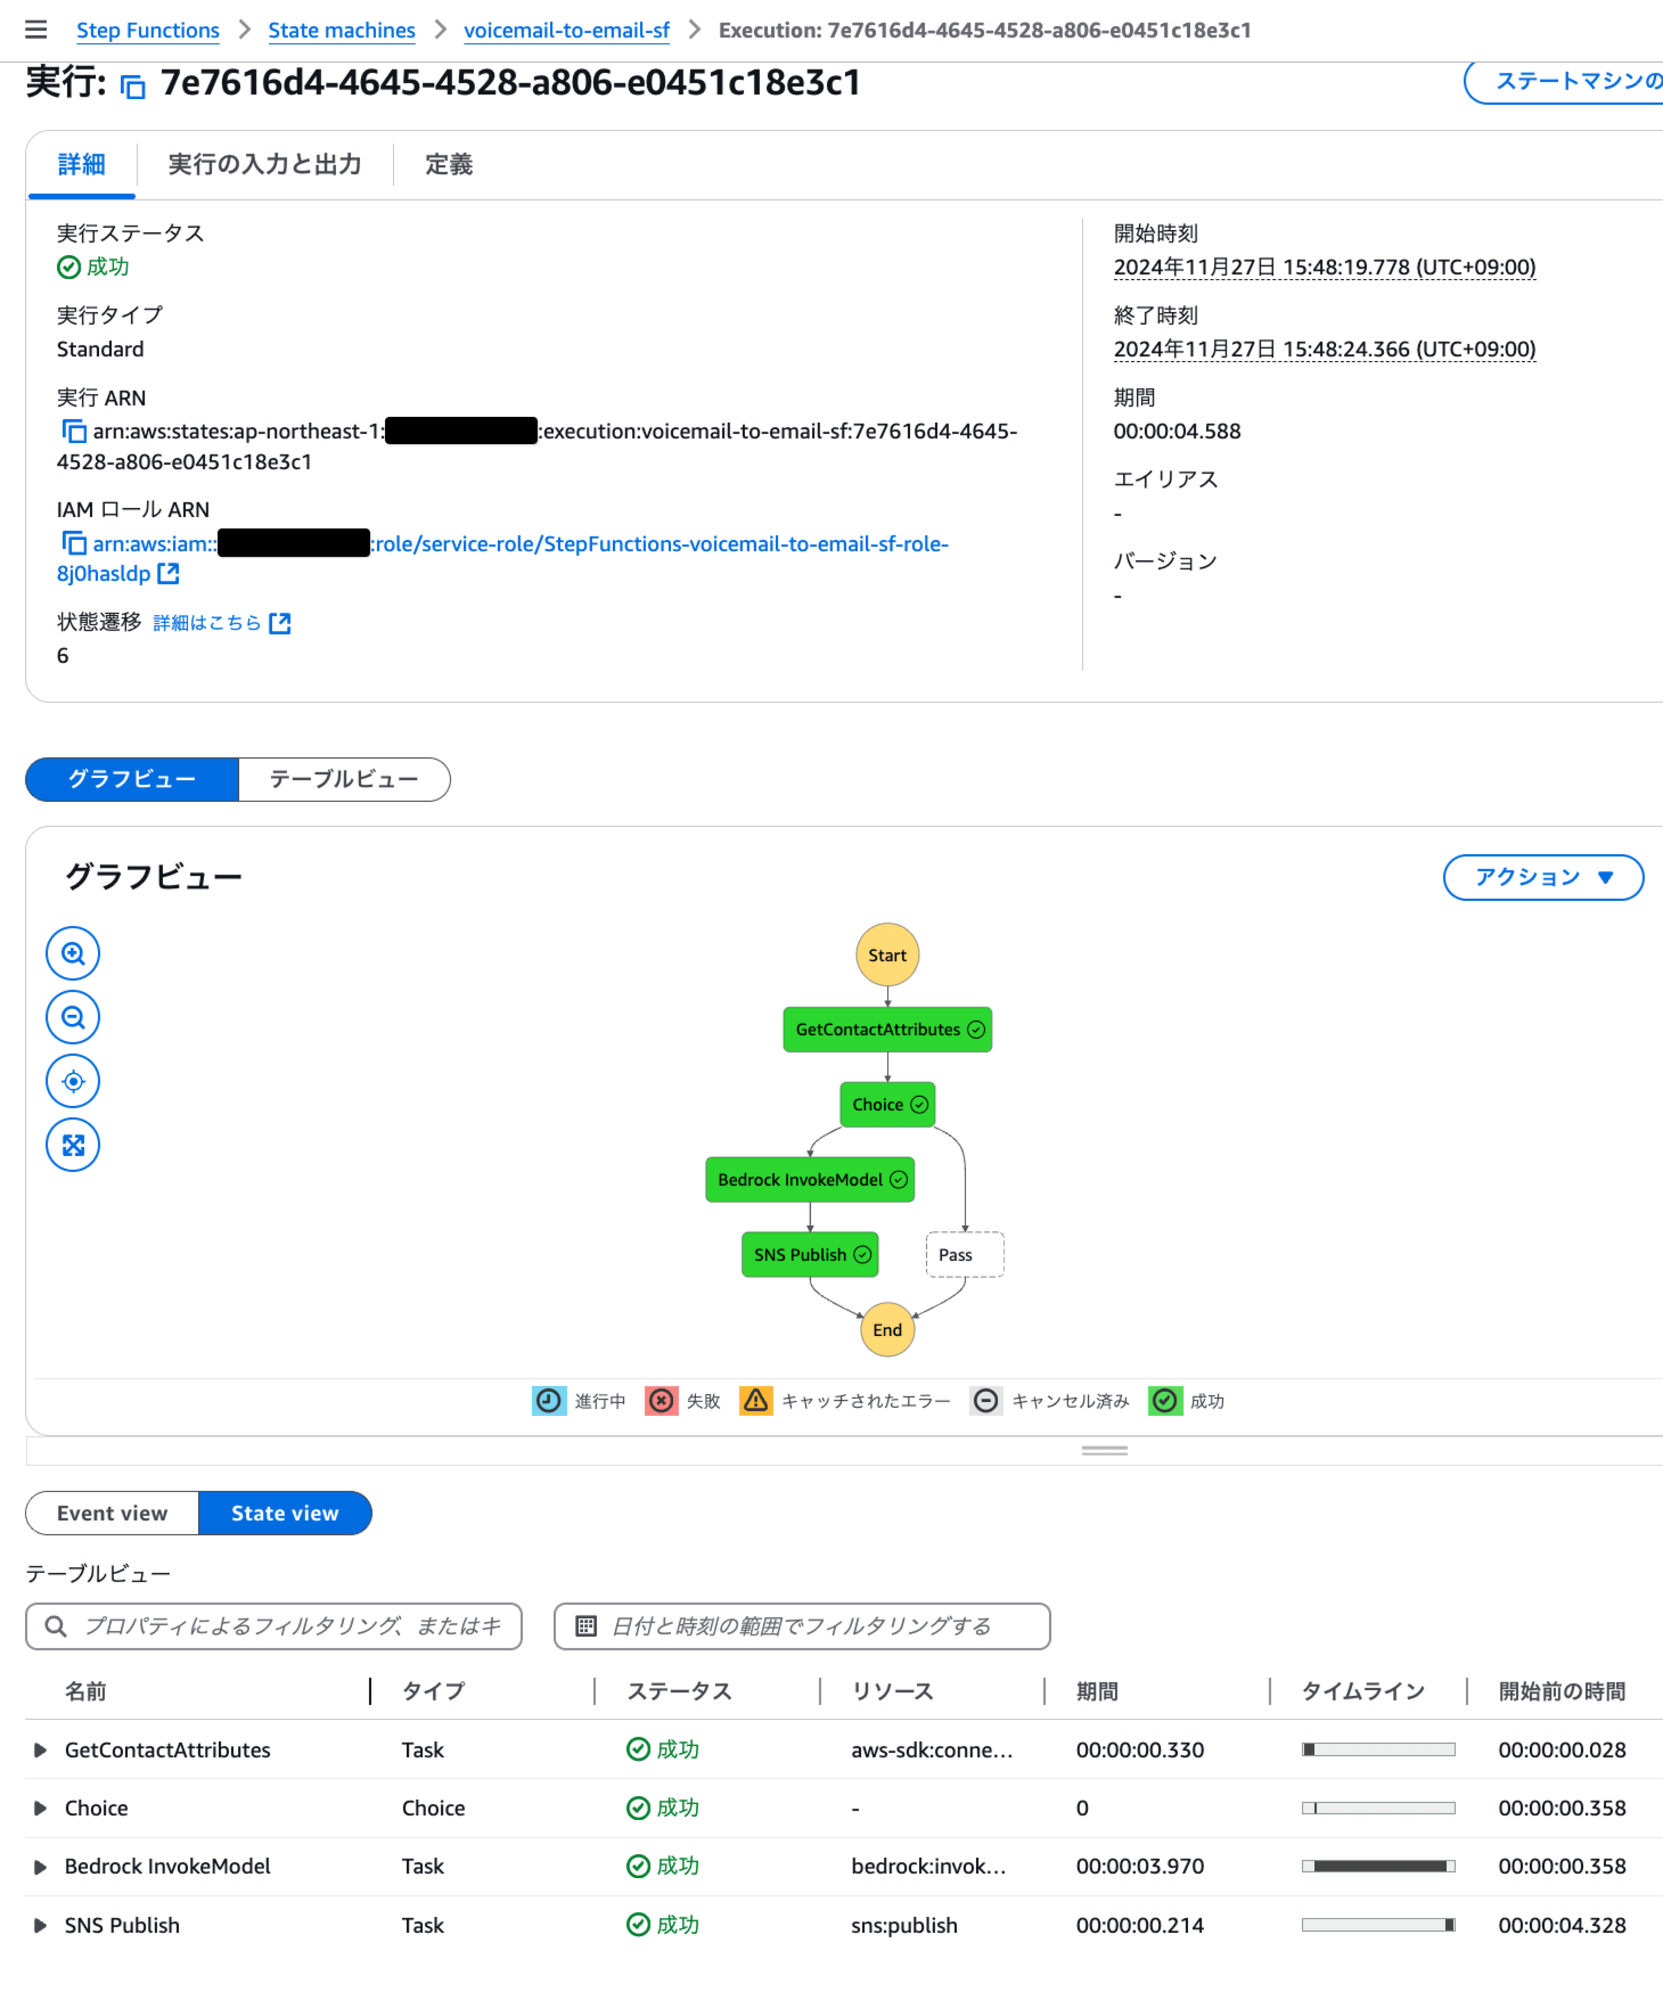Switch to テーブルビュー toggle

tap(344, 779)
